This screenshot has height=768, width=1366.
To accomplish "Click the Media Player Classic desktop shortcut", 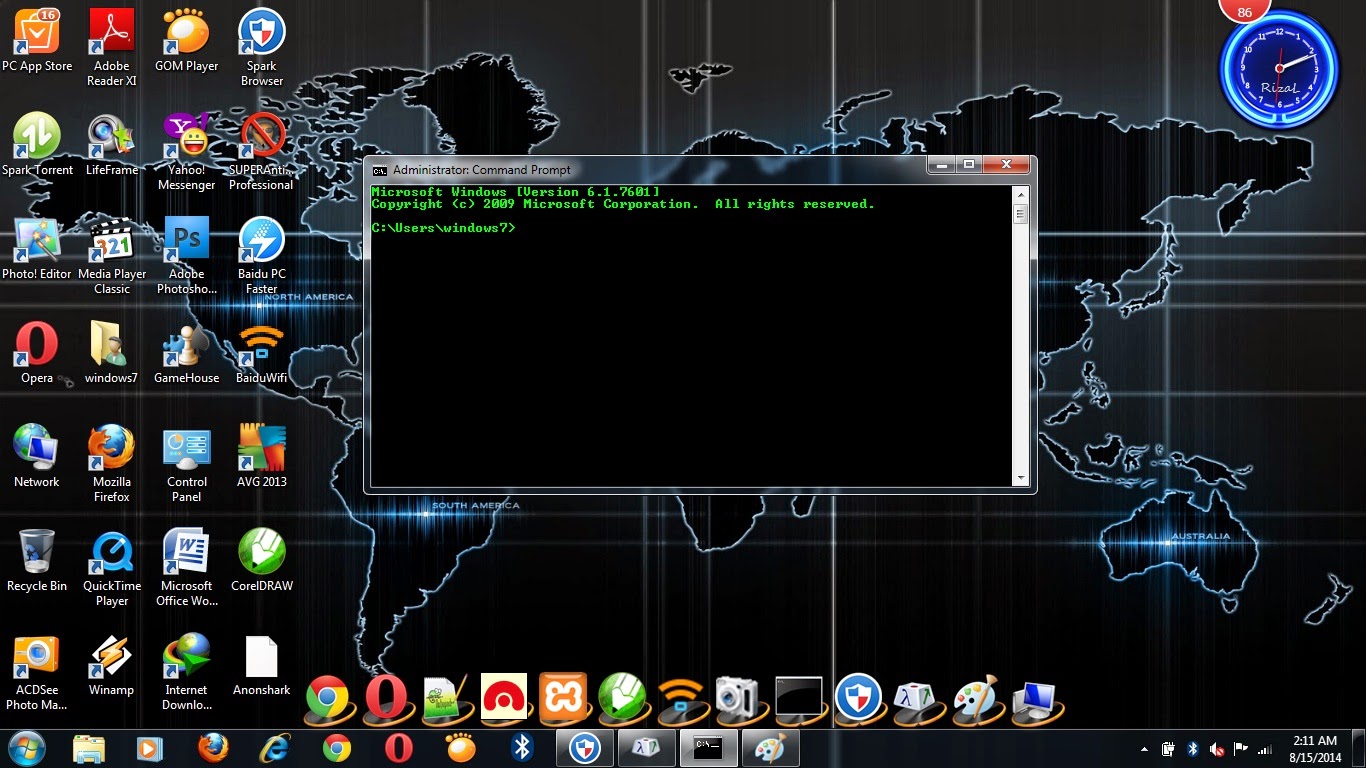I will (112, 256).
